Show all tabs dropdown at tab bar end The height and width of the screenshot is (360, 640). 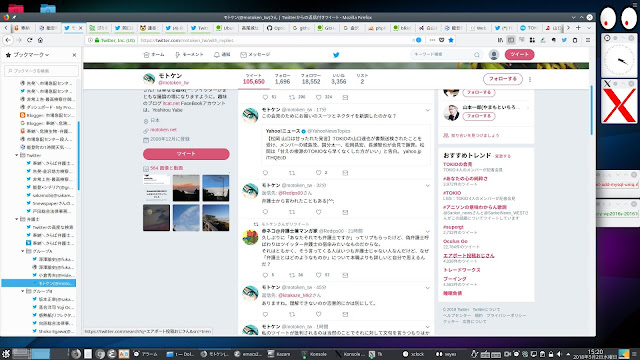[x=589, y=28]
